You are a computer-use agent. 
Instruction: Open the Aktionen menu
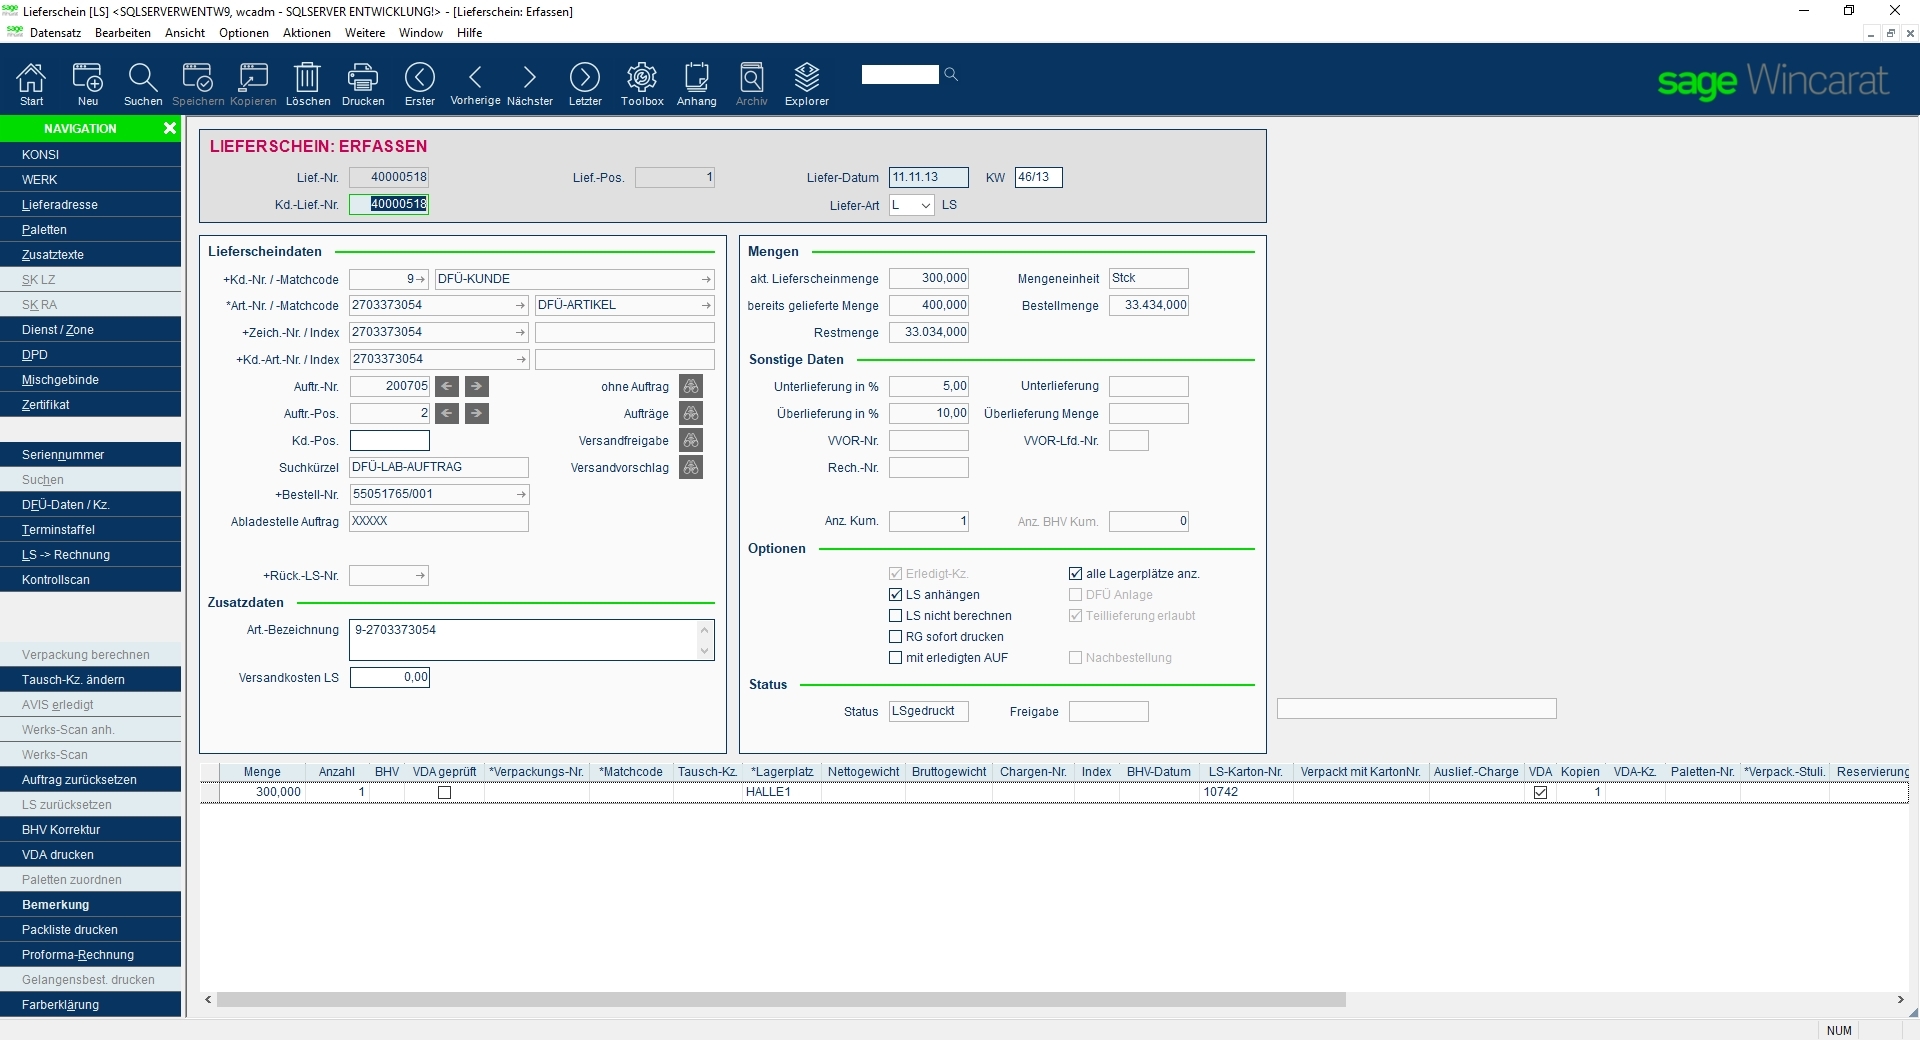point(306,33)
